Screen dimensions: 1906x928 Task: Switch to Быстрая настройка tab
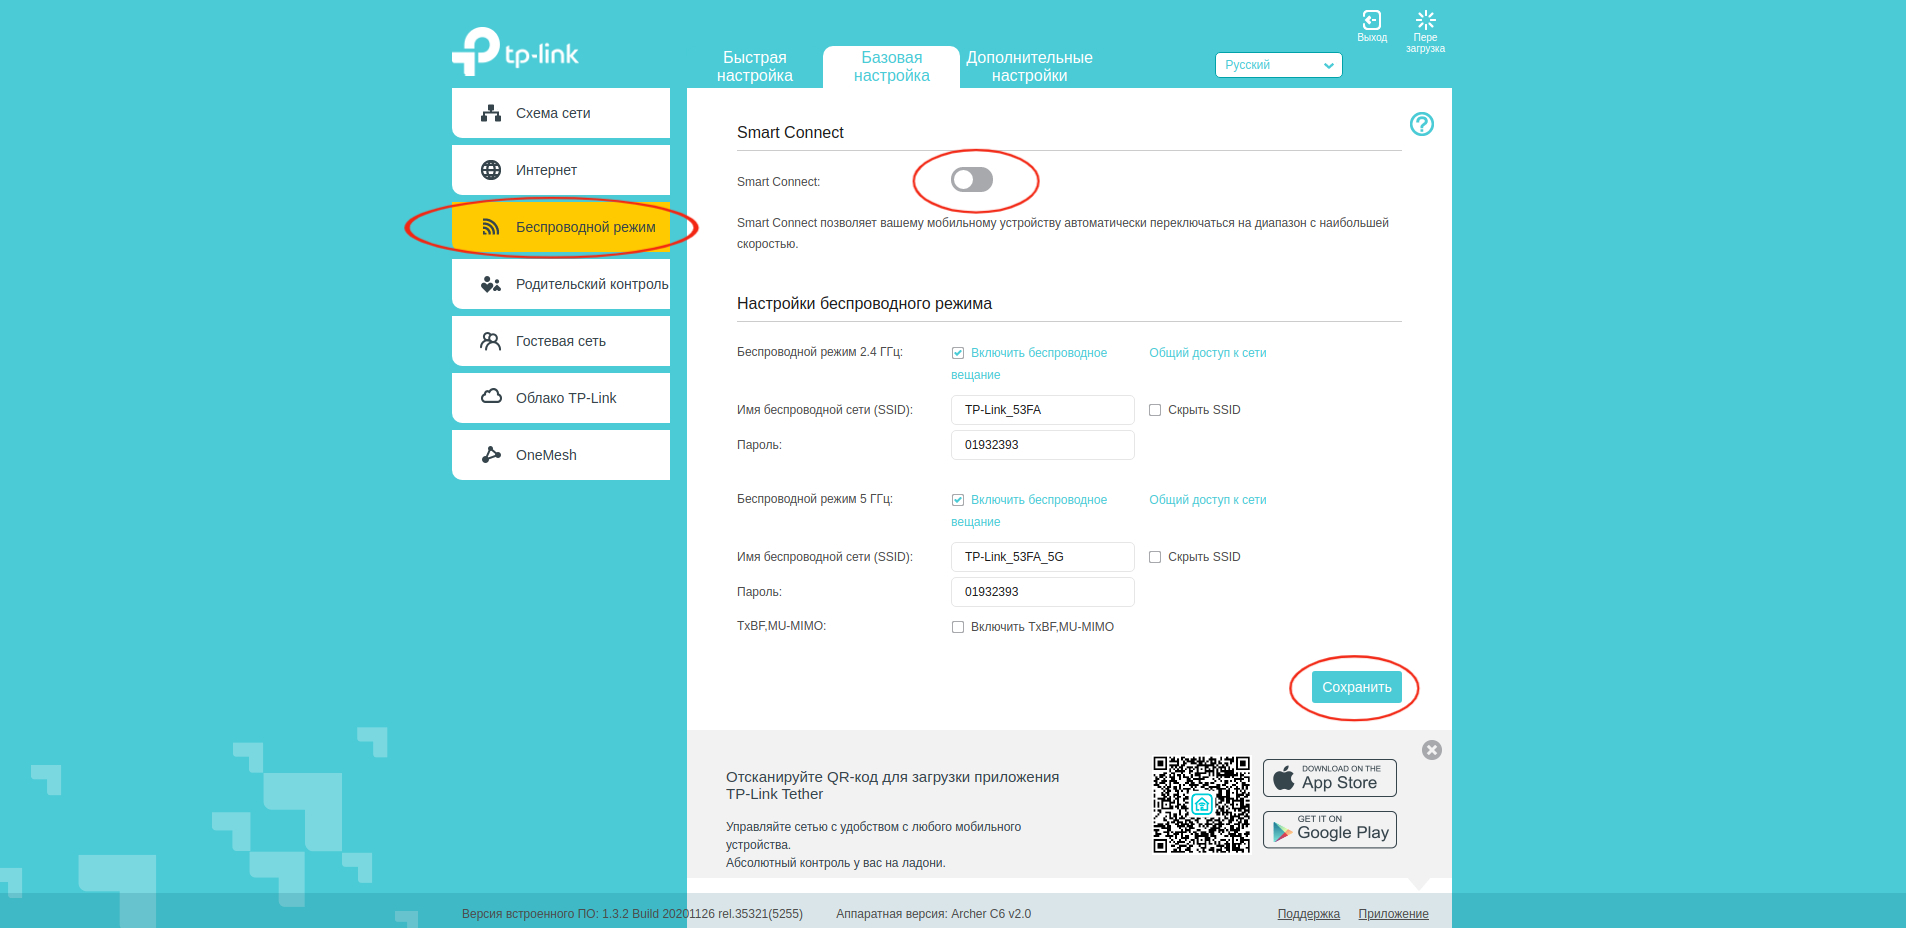click(755, 67)
